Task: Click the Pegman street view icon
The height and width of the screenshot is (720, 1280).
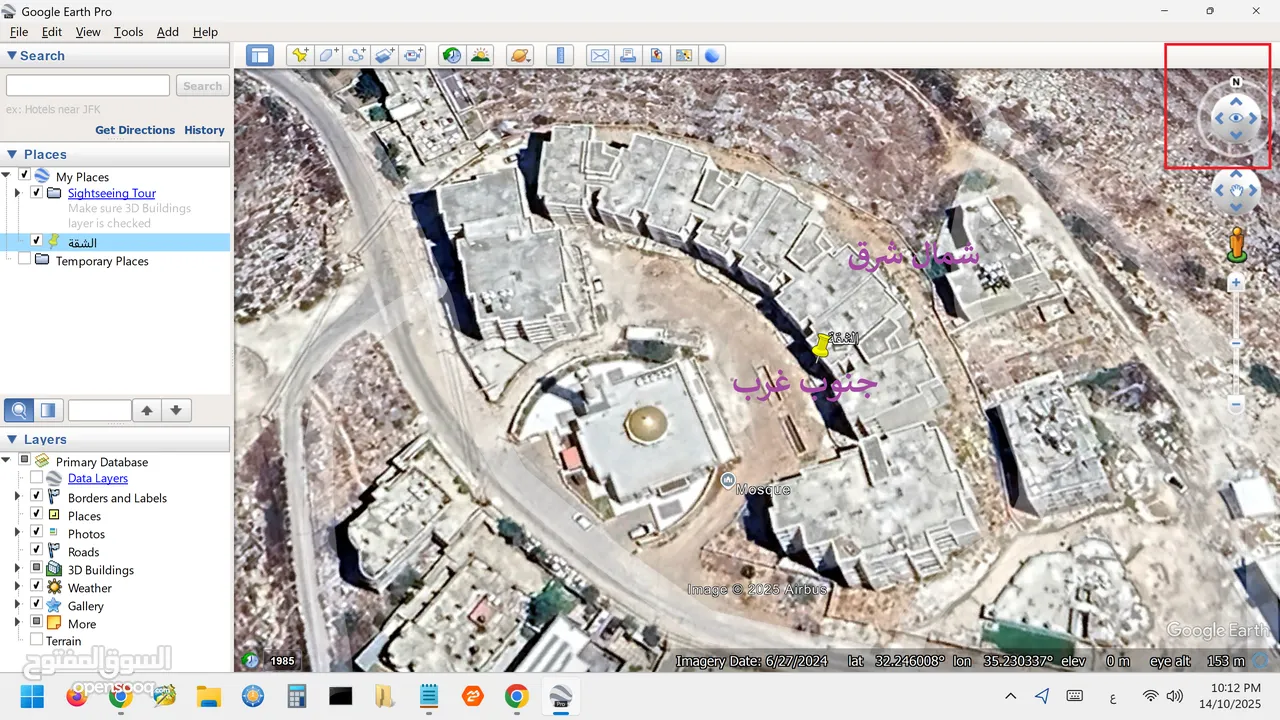Action: (1237, 245)
